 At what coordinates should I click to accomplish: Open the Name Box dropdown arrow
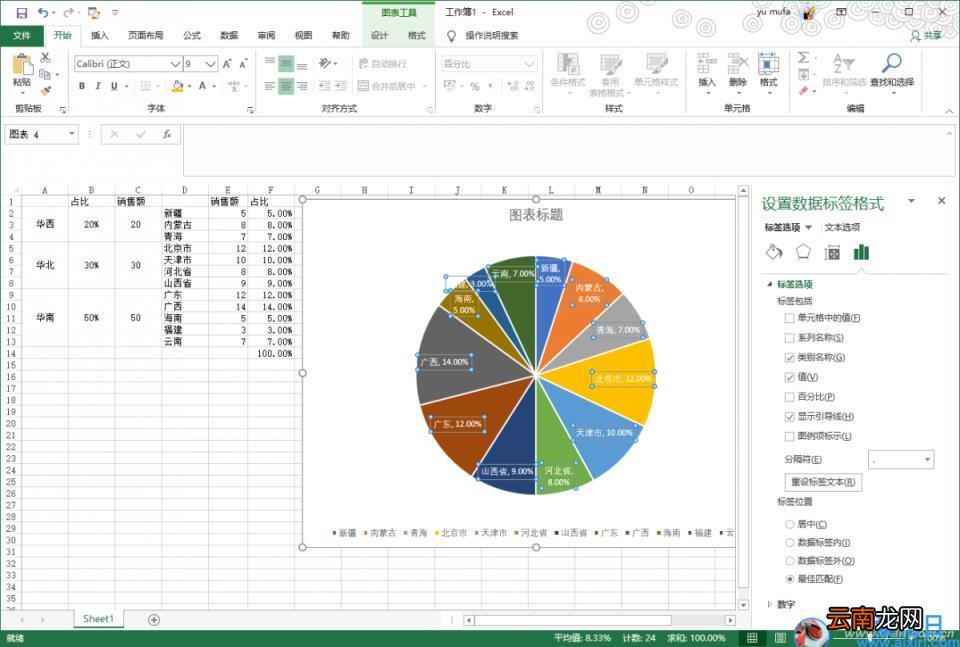(72, 134)
